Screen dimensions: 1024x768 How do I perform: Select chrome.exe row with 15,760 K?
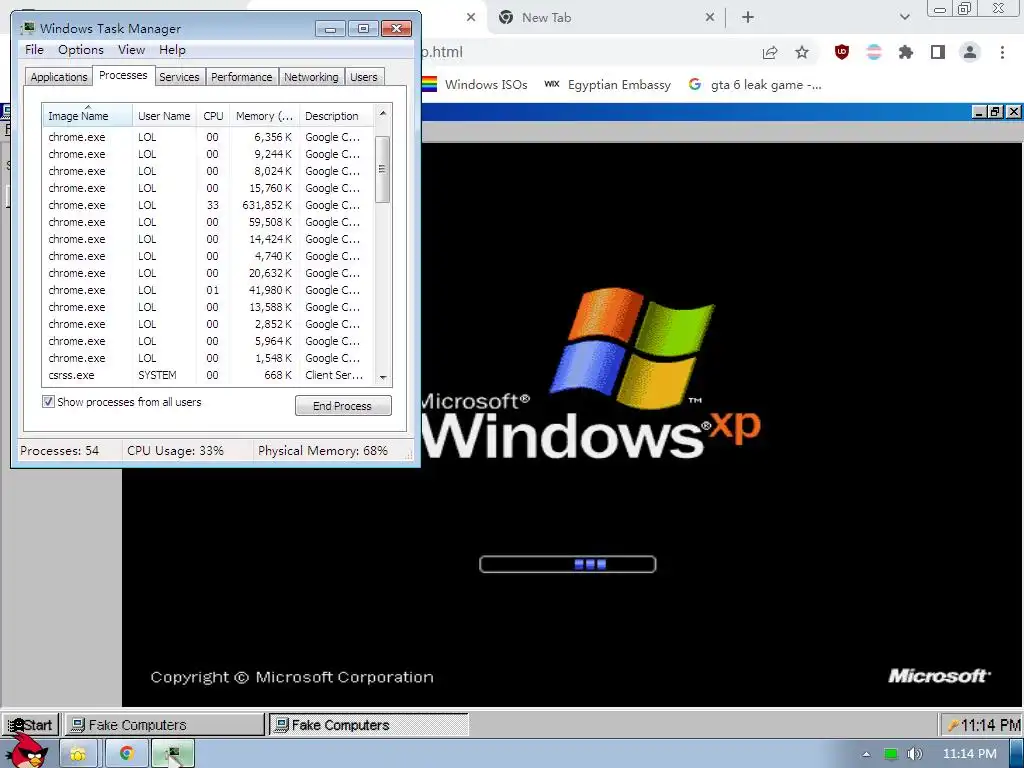pos(208,188)
